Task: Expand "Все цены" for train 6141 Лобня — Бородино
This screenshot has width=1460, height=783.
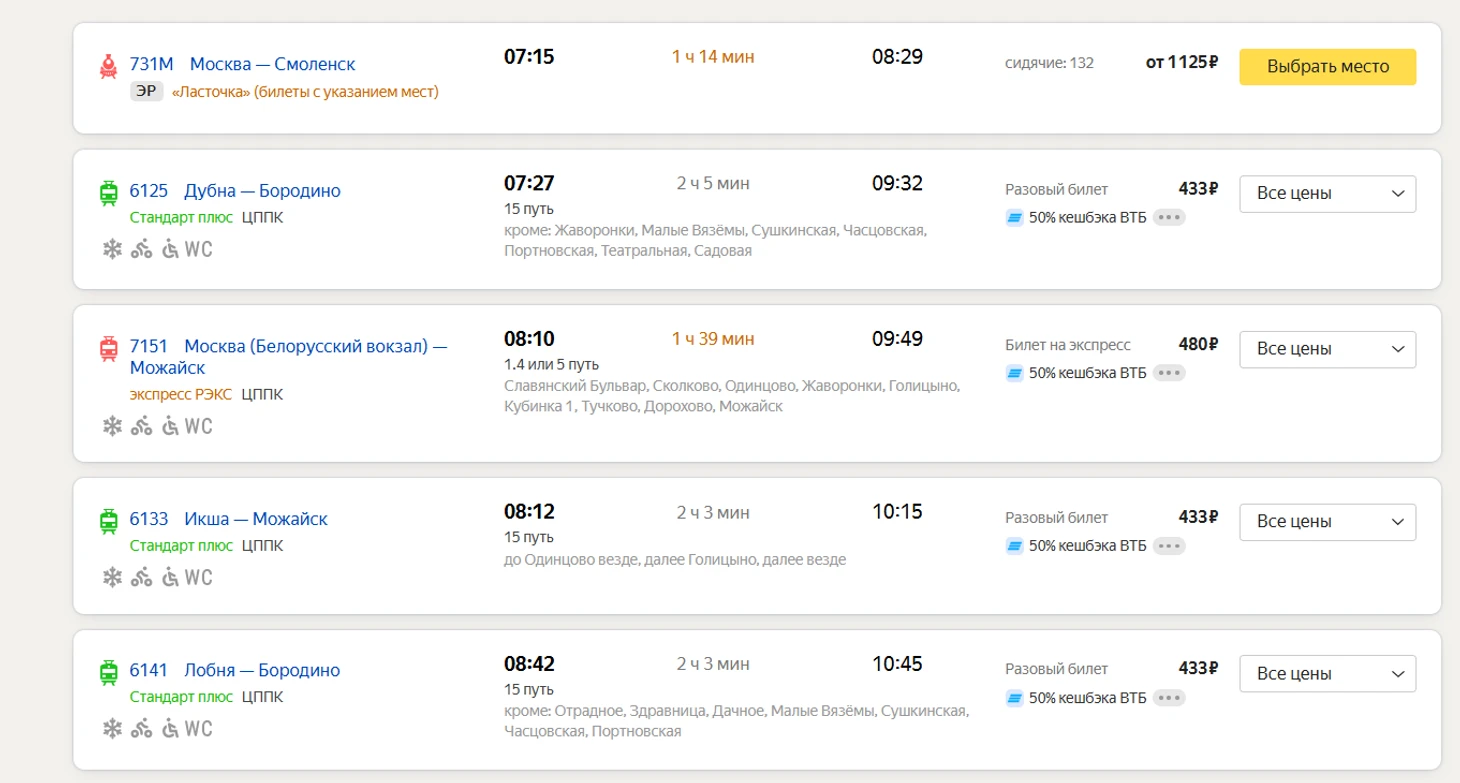Action: (x=1327, y=672)
